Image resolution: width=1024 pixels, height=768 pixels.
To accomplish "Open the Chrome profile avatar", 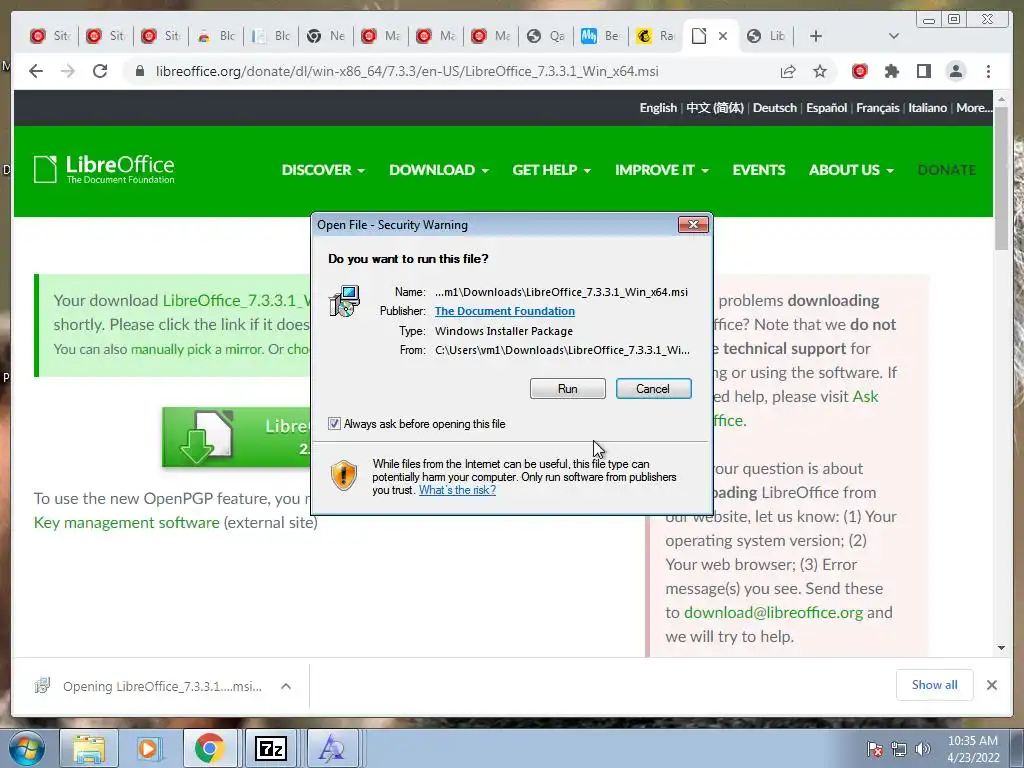I will 955,71.
